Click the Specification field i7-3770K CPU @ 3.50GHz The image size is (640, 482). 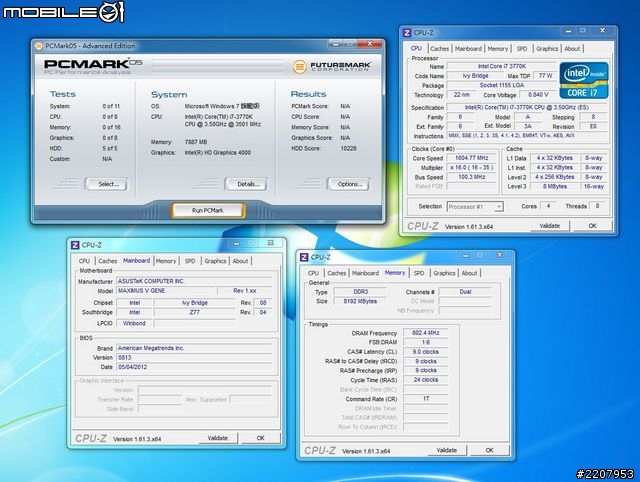527,107
